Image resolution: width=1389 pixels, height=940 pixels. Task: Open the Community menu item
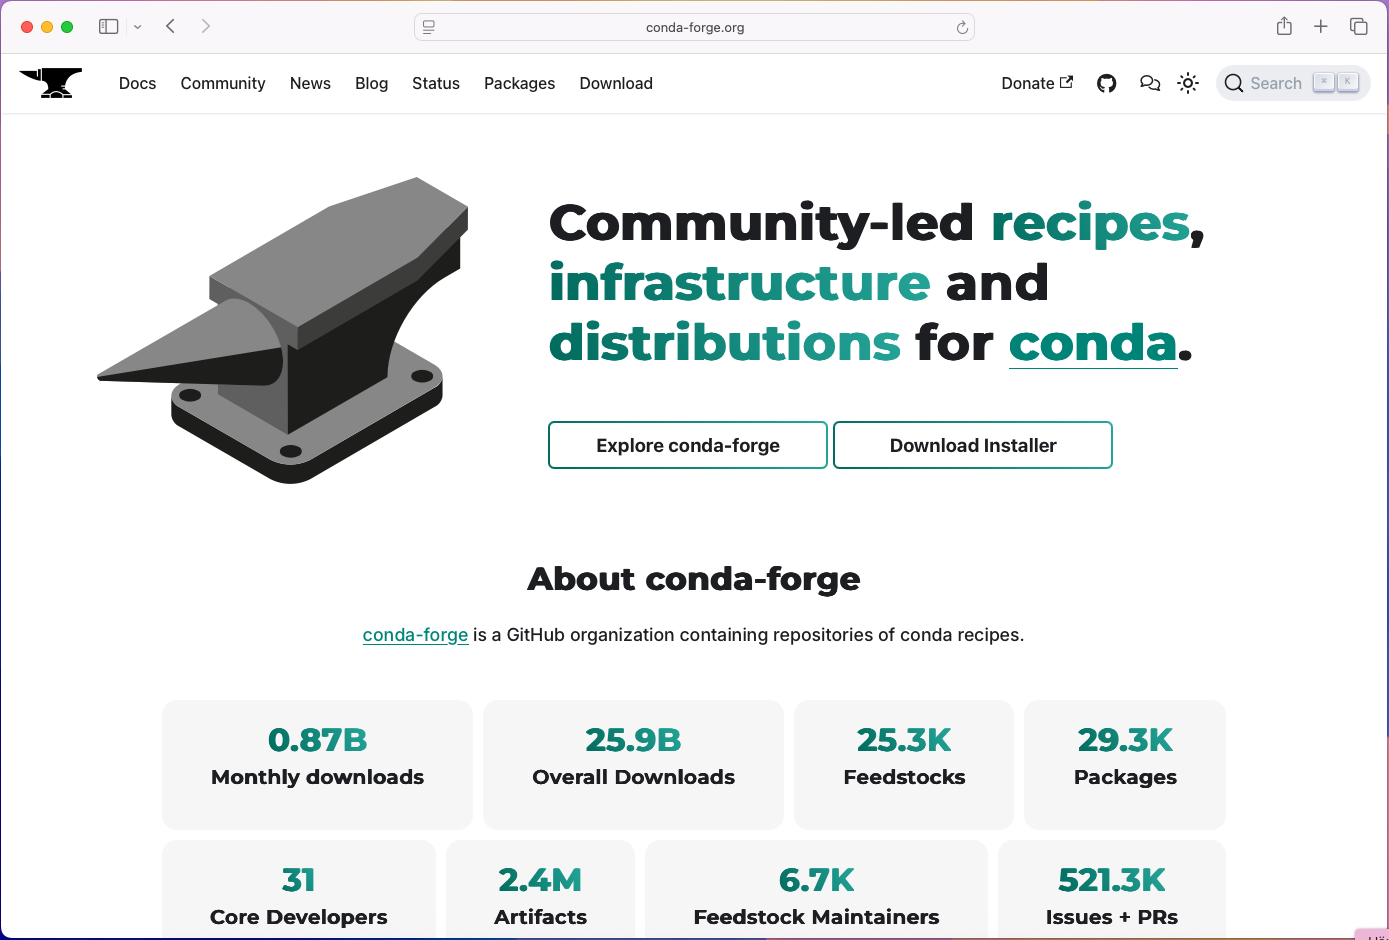(x=223, y=84)
